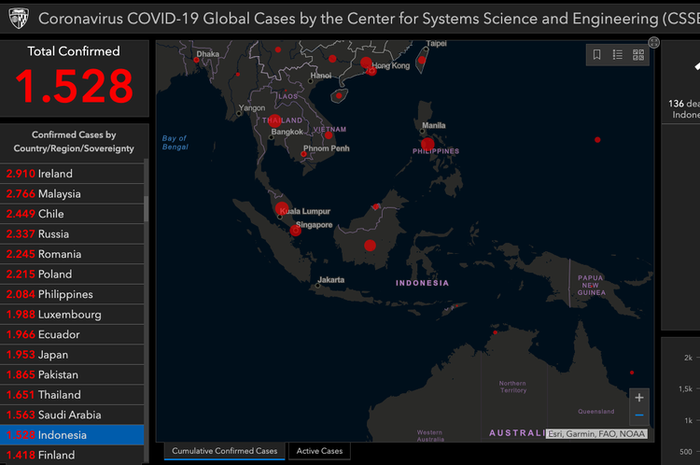The width and height of the screenshot is (700, 465).
Task: Switch to the Active Cases tab
Action: click(319, 451)
